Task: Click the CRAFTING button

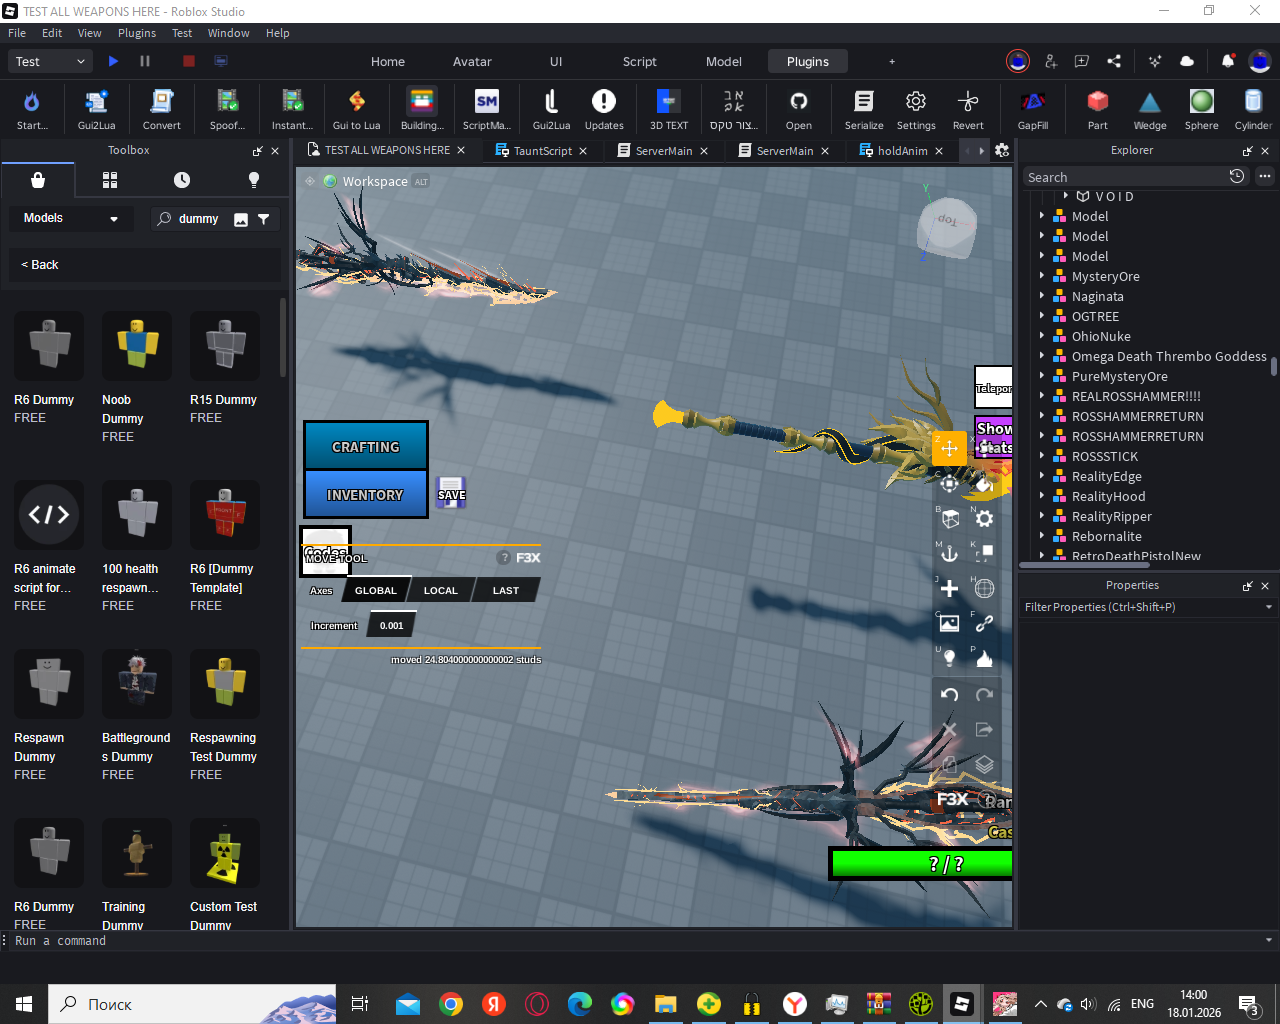Action: 366,446
